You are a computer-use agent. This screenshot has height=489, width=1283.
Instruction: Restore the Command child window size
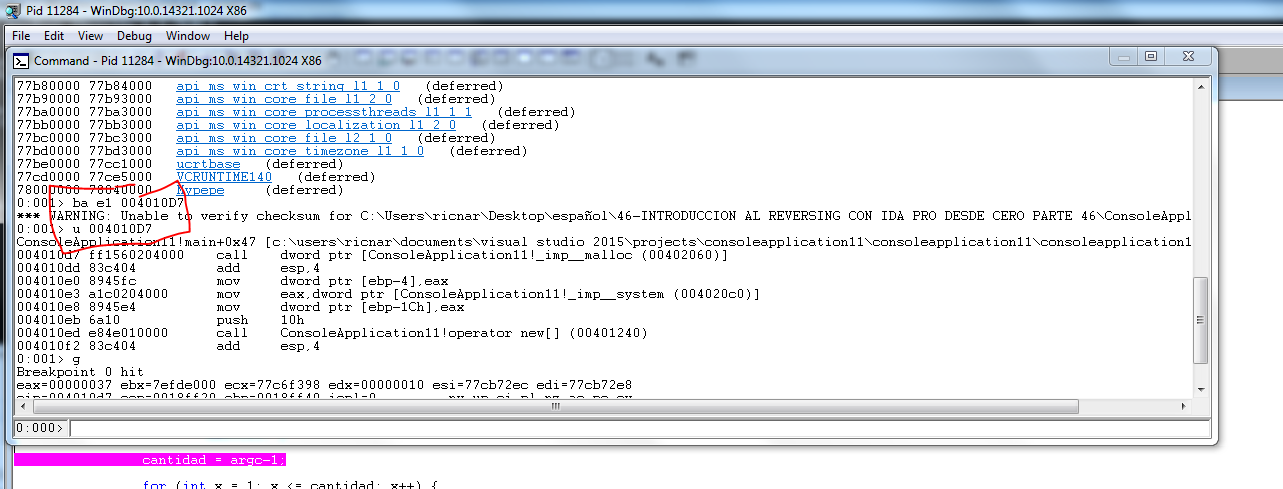click(x=1151, y=57)
